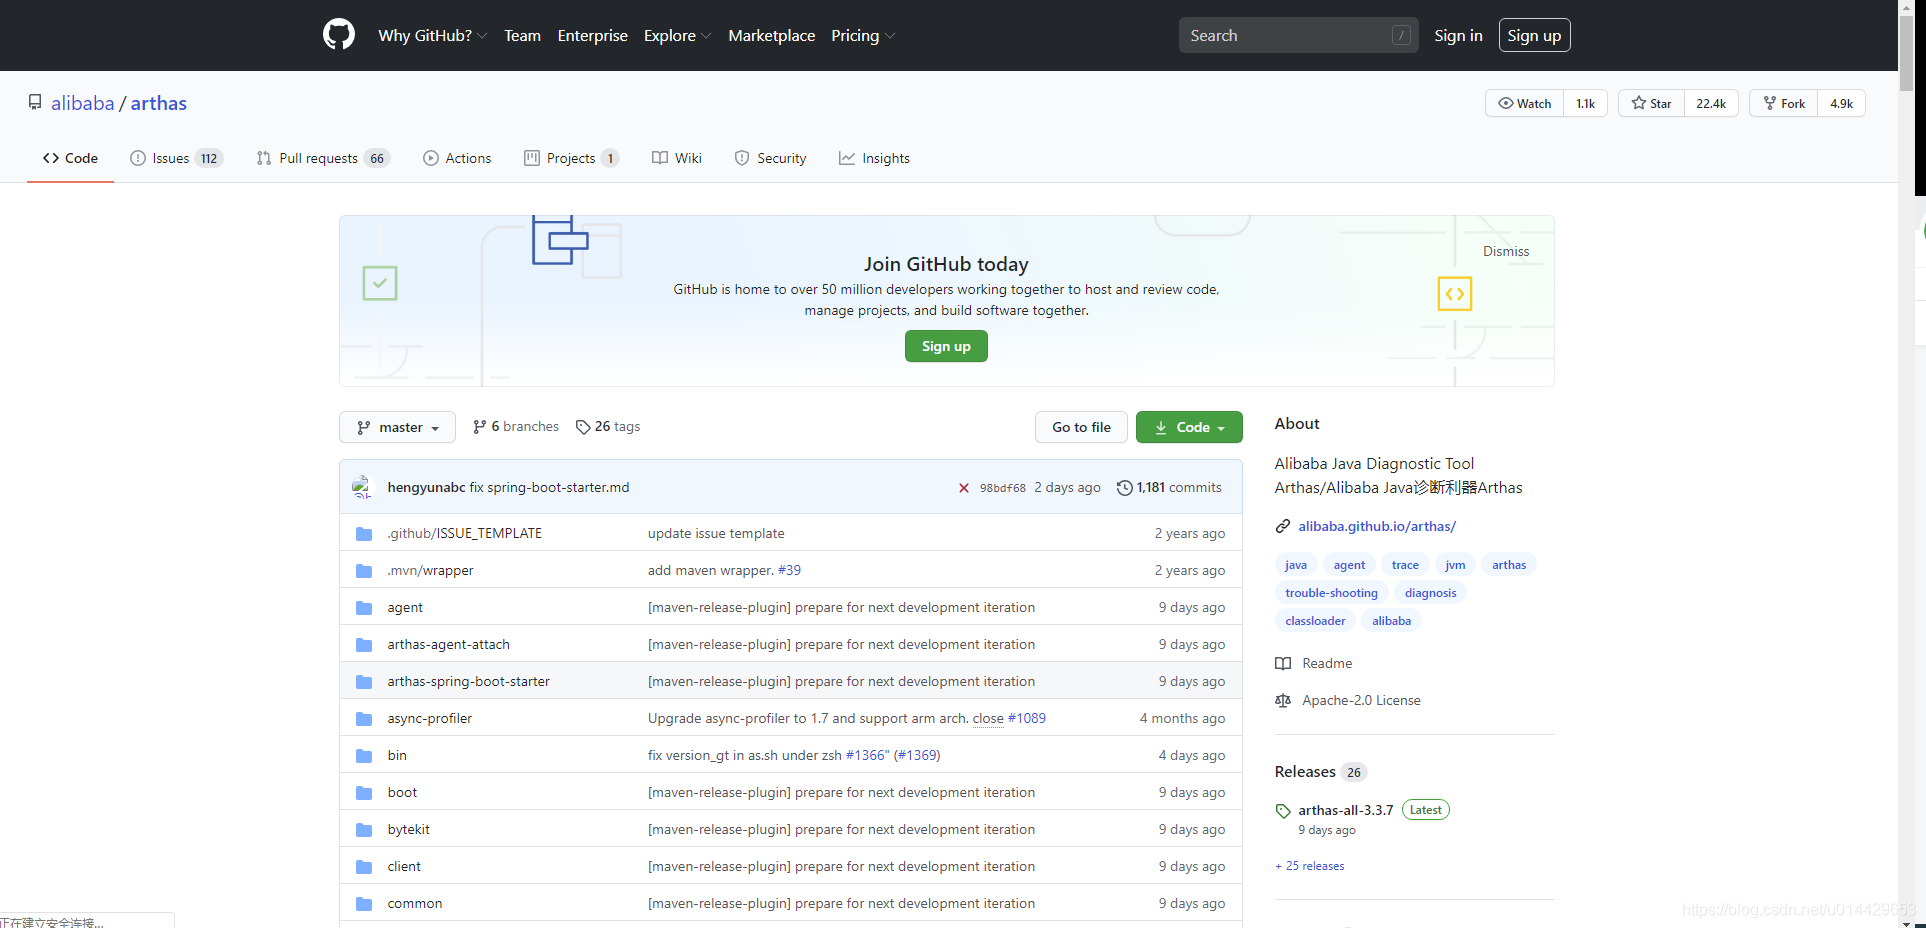
Task: Click the tag icon next to 26 tags
Action: pos(583,427)
